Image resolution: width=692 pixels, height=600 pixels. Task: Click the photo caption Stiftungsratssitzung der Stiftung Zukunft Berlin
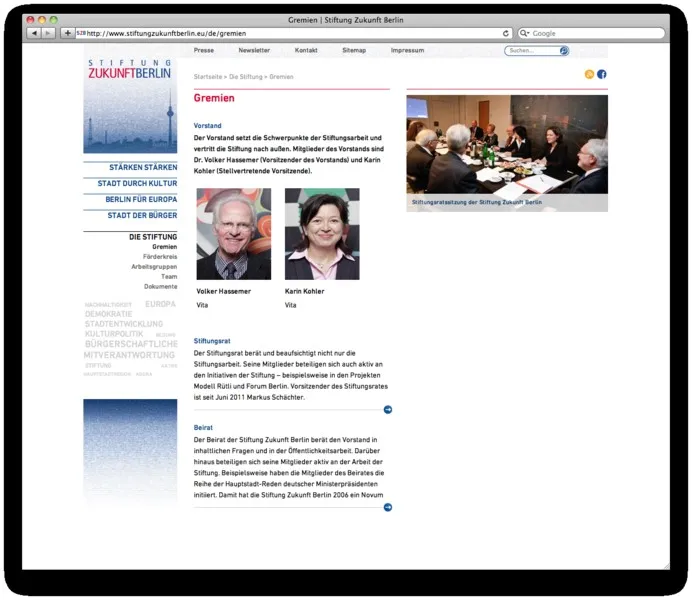point(477,202)
